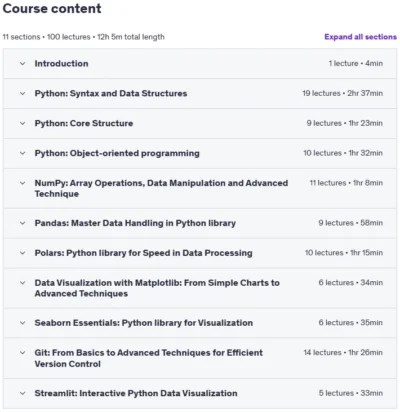
Task: Expand the Streamlit section chevron
Action: click(22, 393)
